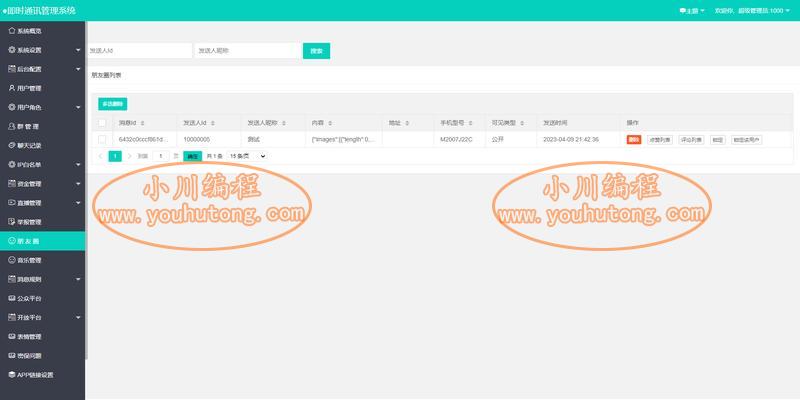
Task: Open 举报管理 via its report icon
Action: tap(12, 221)
